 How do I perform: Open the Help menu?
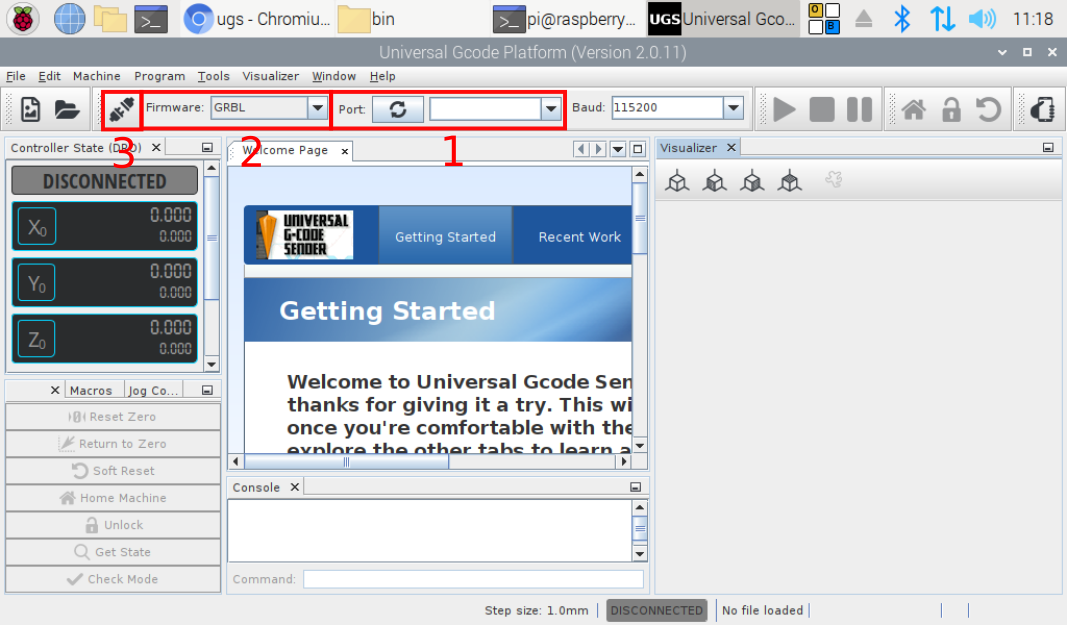tap(382, 76)
